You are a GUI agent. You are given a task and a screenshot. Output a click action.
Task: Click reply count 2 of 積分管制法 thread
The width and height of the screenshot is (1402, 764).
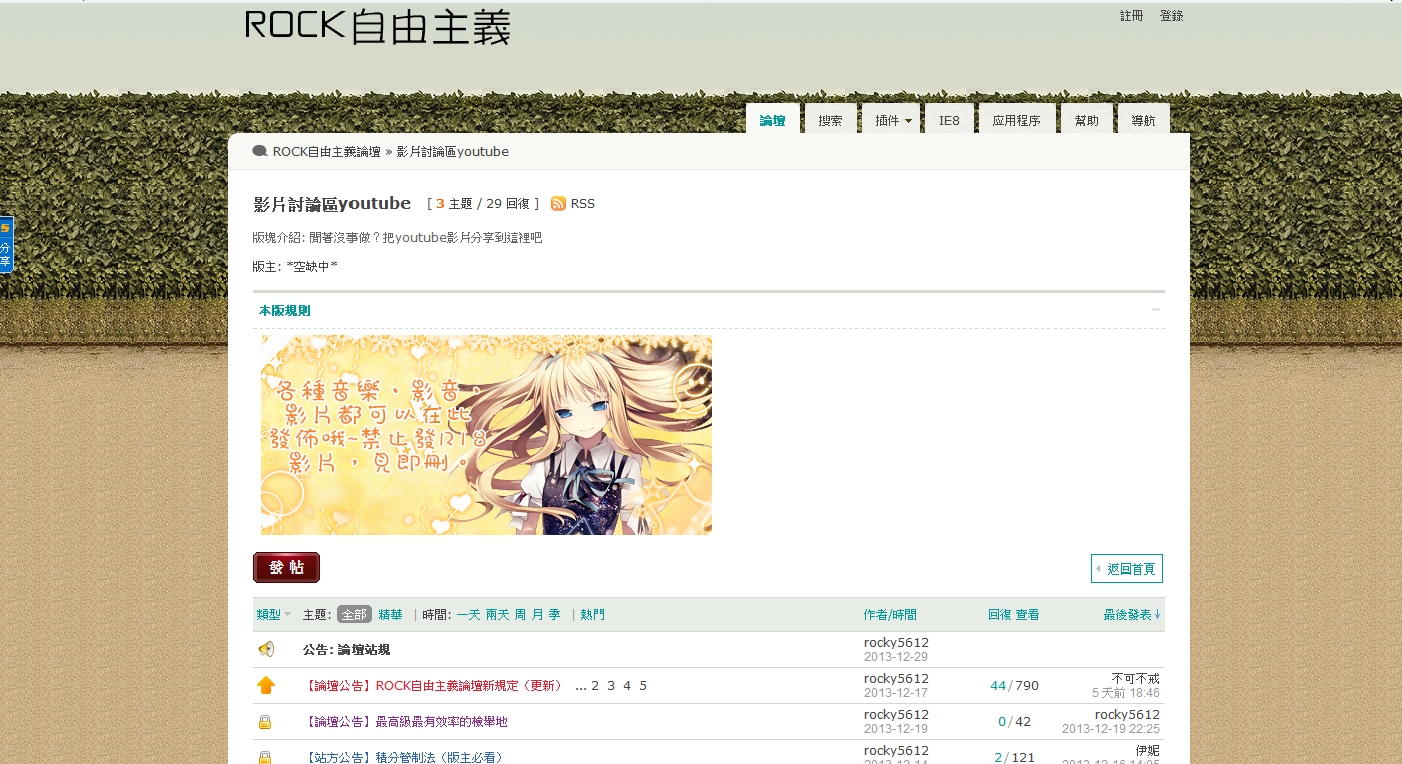coord(998,757)
